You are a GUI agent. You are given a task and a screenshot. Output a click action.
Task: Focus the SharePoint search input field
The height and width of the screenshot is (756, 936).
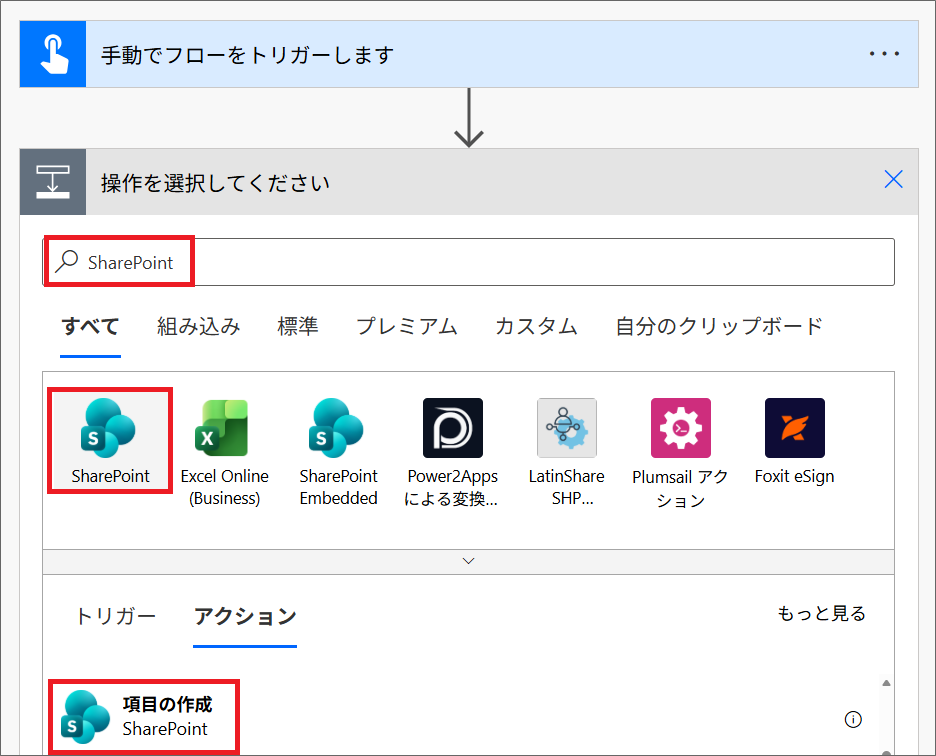point(469,262)
